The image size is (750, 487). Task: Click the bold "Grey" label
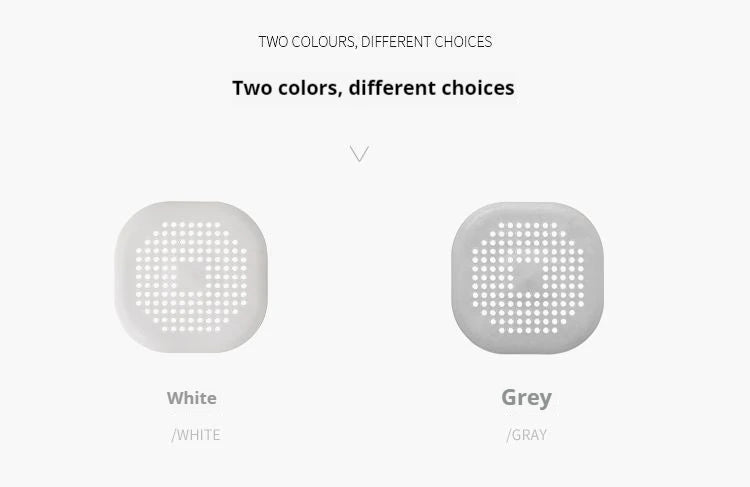click(x=526, y=397)
